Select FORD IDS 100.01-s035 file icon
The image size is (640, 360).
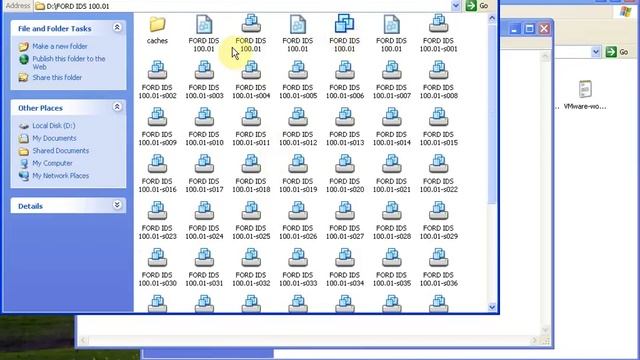point(392,258)
